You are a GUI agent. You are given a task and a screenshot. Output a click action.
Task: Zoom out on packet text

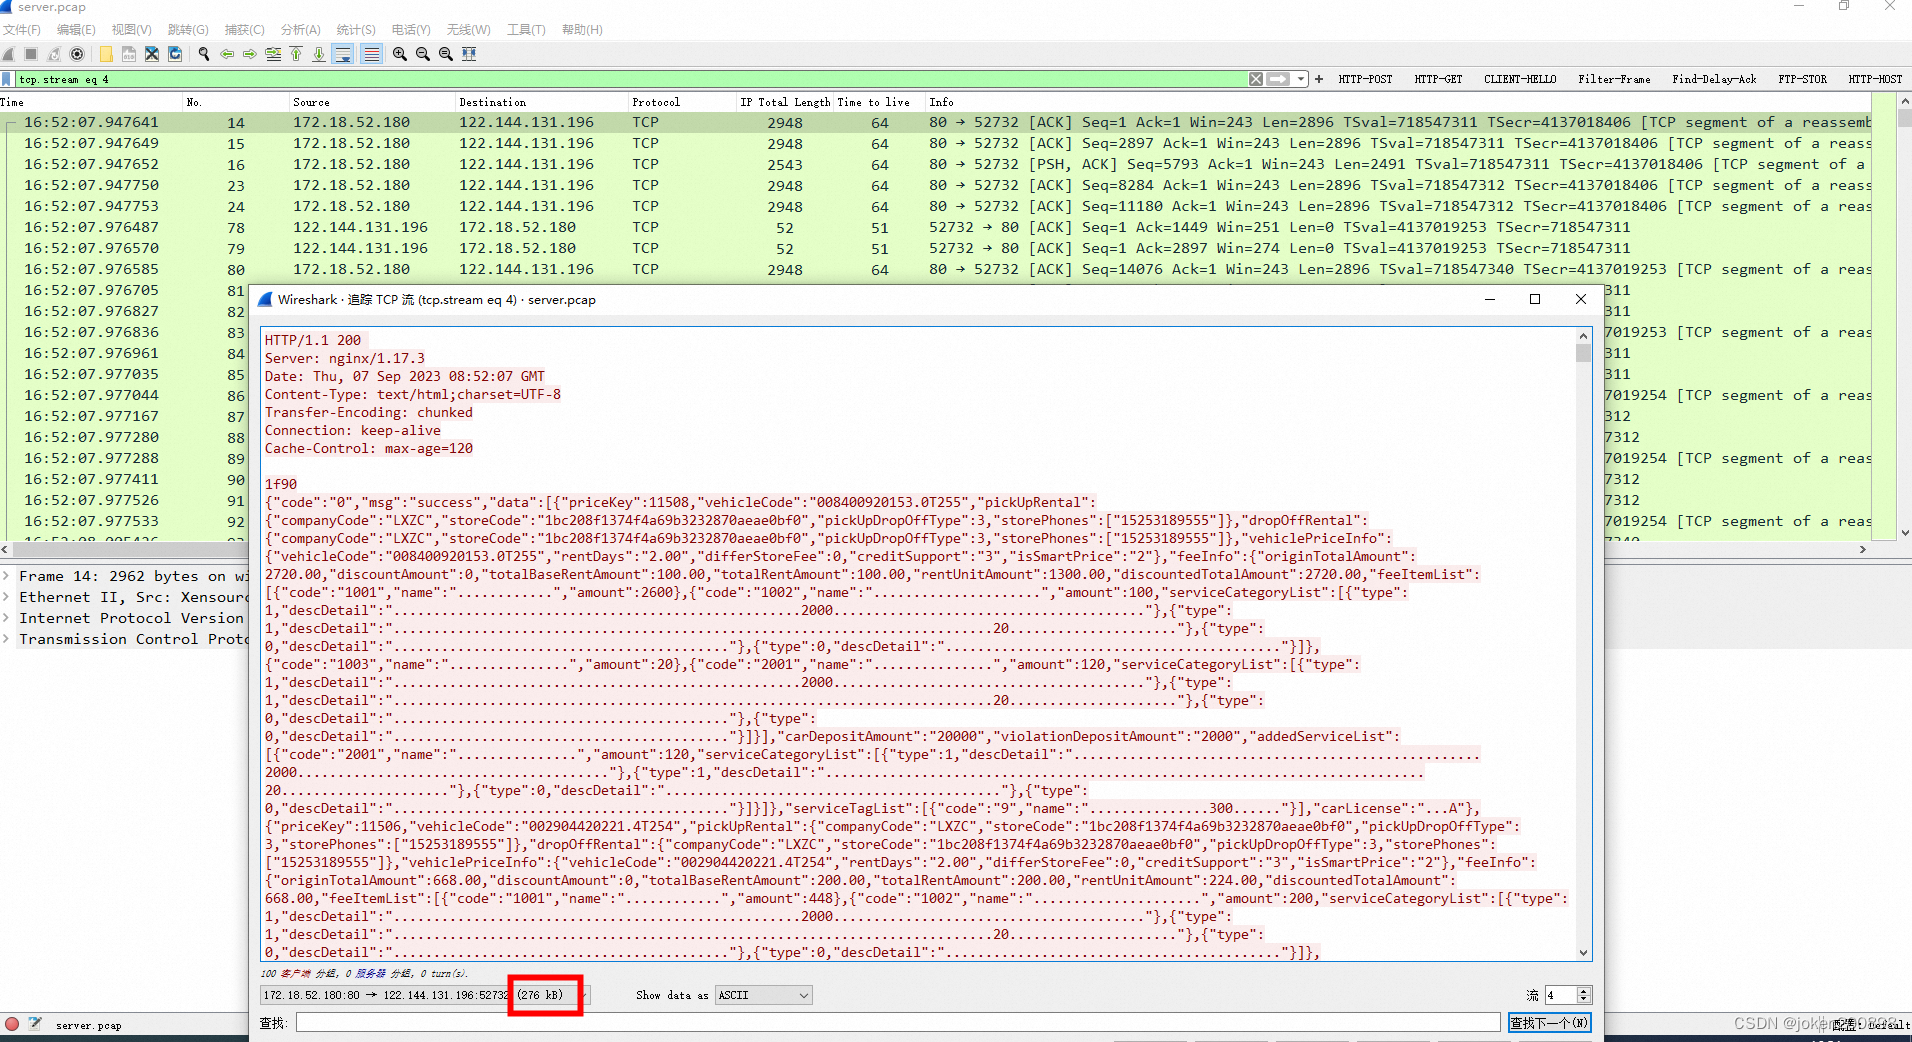423,54
